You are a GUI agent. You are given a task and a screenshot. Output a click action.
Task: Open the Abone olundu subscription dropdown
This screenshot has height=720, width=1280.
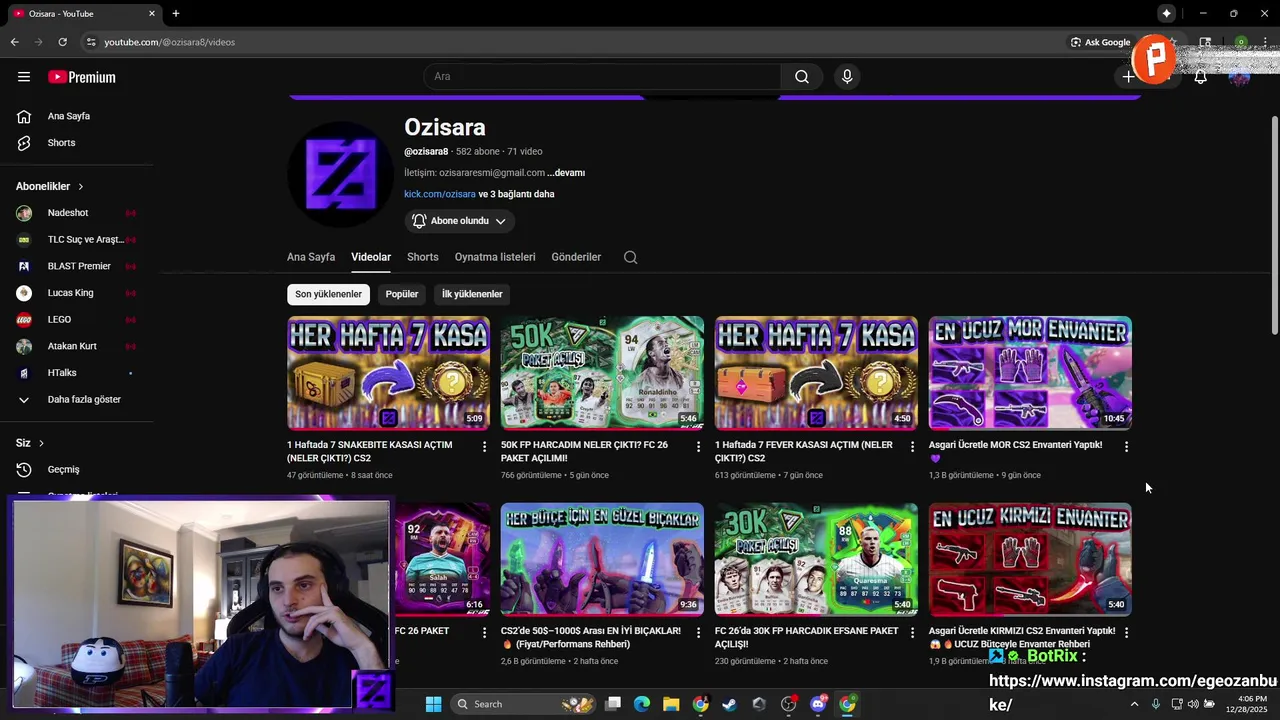coord(460,221)
